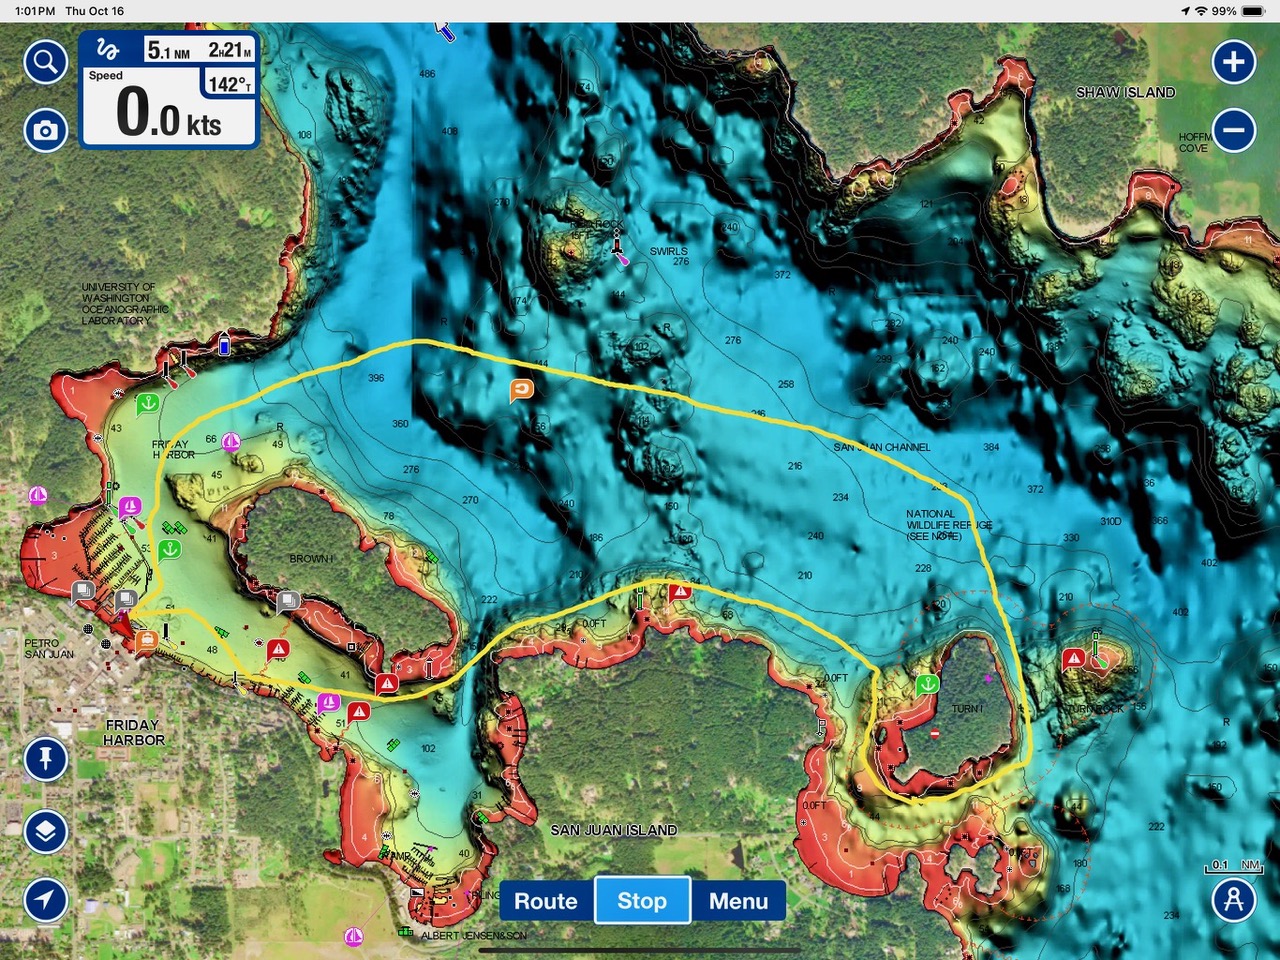Tap green anchor icon near Turn Island

(x=927, y=685)
